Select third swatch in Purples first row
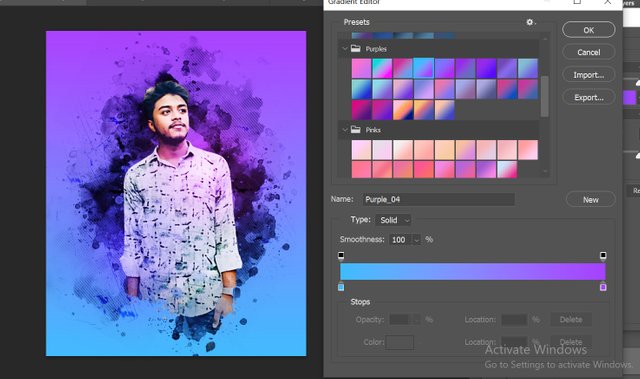Image resolution: width=640 pixels, height=379 pixels. pyautogui.click(x=403, y=68)
